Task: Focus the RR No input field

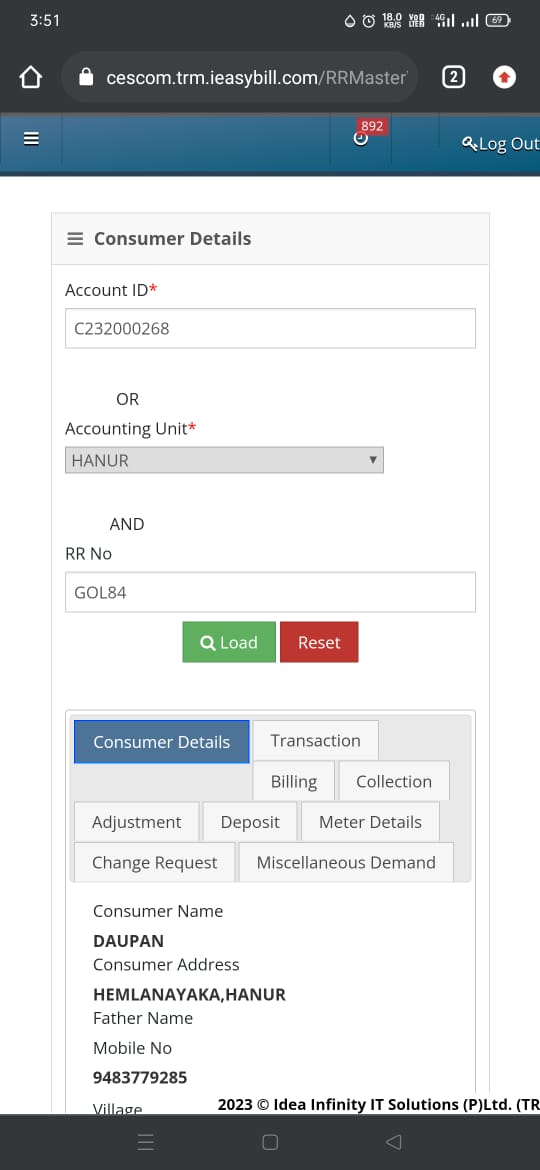Action: (x=270, y=592)
